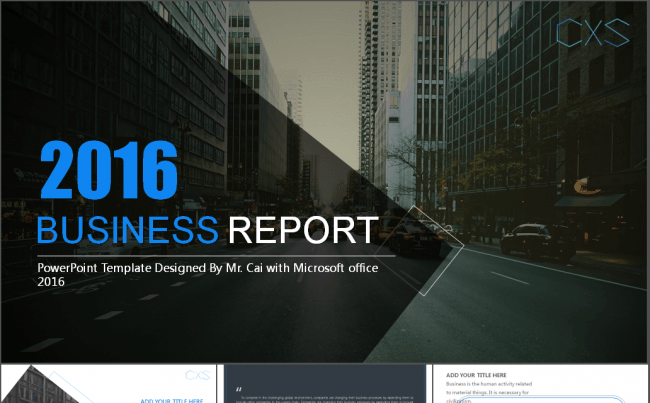Click the text 'Business is the human activity related'

(489, 384)
